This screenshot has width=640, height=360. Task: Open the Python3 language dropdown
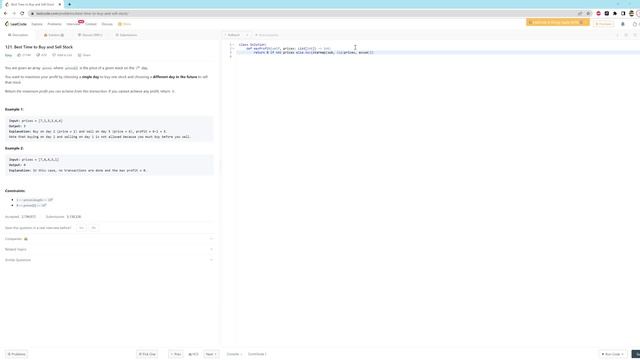point(237,35)
